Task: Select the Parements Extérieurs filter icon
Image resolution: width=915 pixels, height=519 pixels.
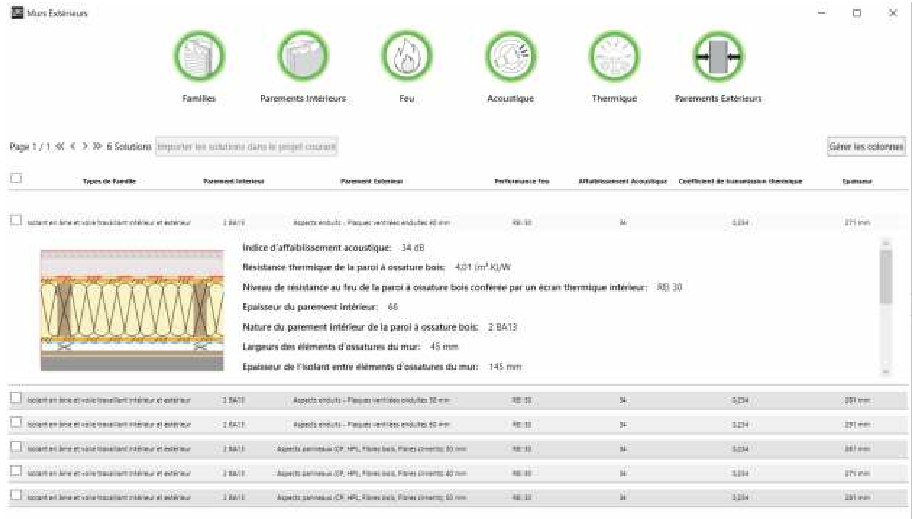Action: tap(718, 56)
